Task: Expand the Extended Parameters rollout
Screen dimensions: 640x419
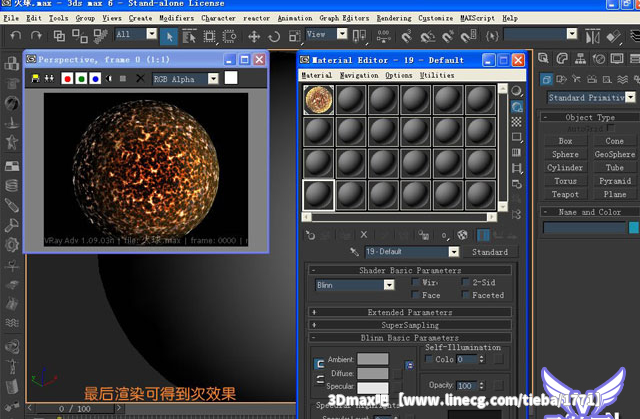Action: click(410, 312)
